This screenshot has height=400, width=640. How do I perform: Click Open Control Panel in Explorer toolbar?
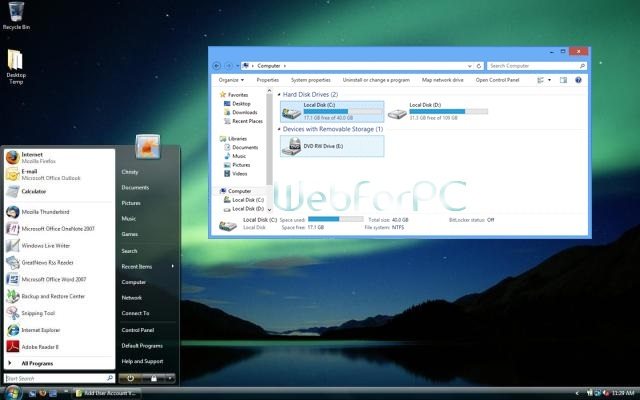tap(497, 80)
